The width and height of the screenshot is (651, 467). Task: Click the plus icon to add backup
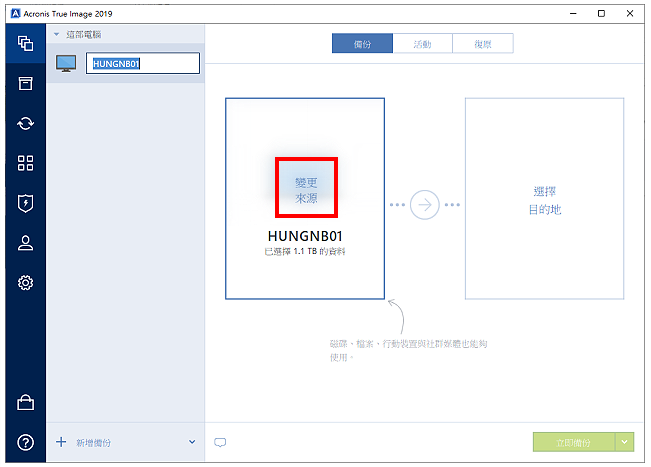pos(61,442)
